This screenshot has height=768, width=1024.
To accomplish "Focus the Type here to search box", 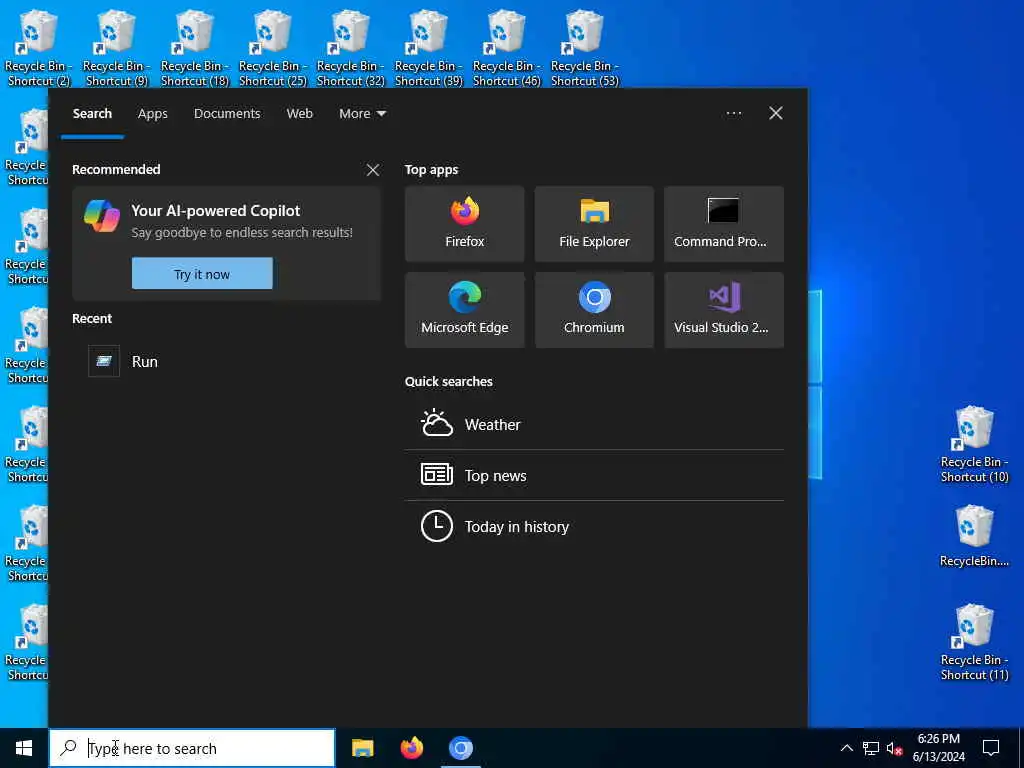I will click(192, 748).
